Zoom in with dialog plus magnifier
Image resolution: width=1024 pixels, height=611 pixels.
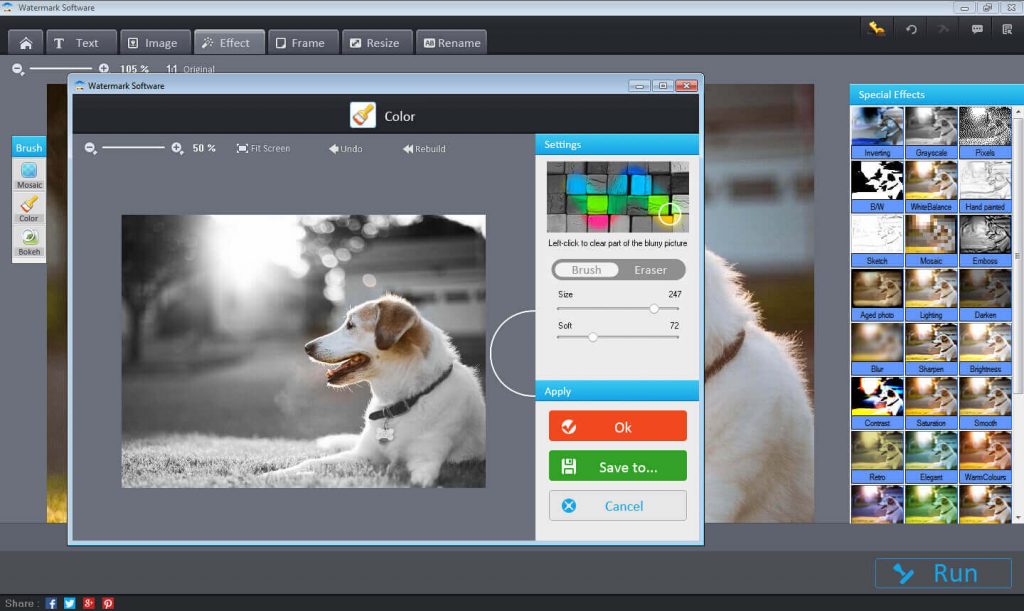pyautogui.click(x=177, y=148)
